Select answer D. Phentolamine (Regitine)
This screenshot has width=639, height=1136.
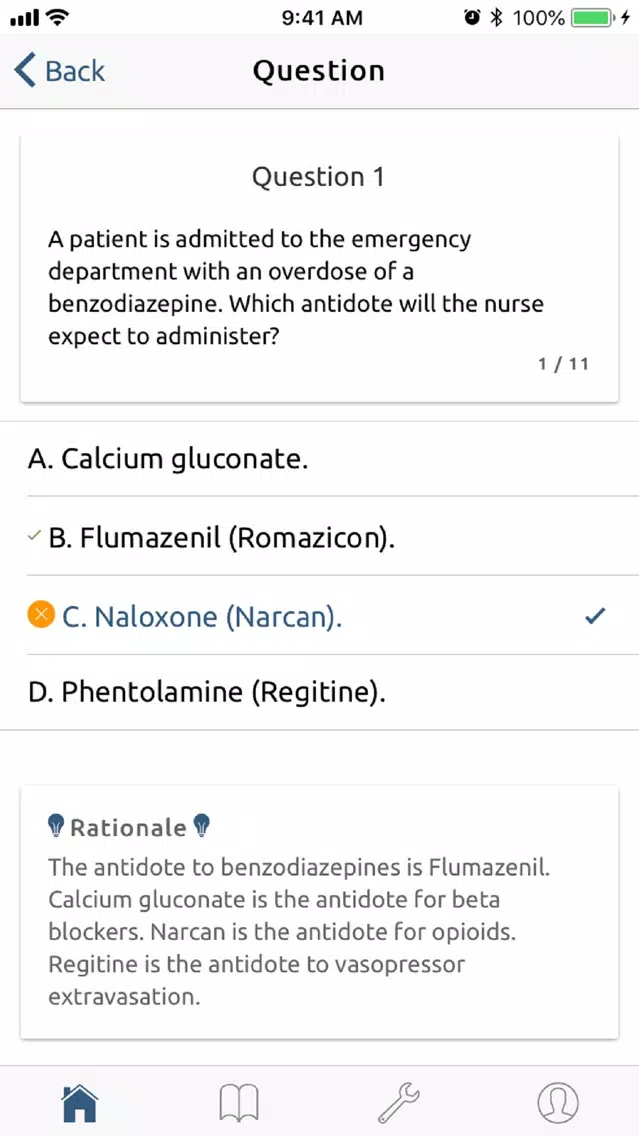click(x=320, y=693)
